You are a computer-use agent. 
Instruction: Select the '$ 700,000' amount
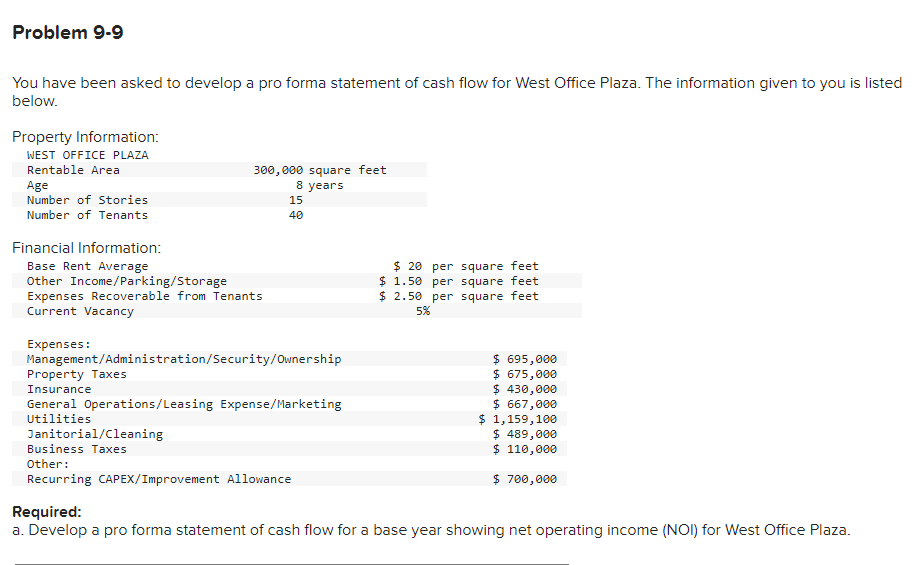coord(524,480)
